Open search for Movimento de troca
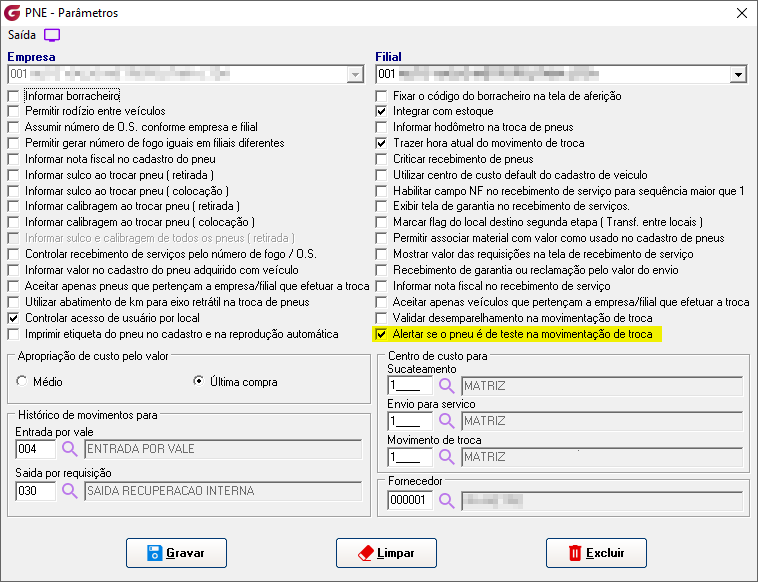 pyautogui.click(x=447, y=457)
